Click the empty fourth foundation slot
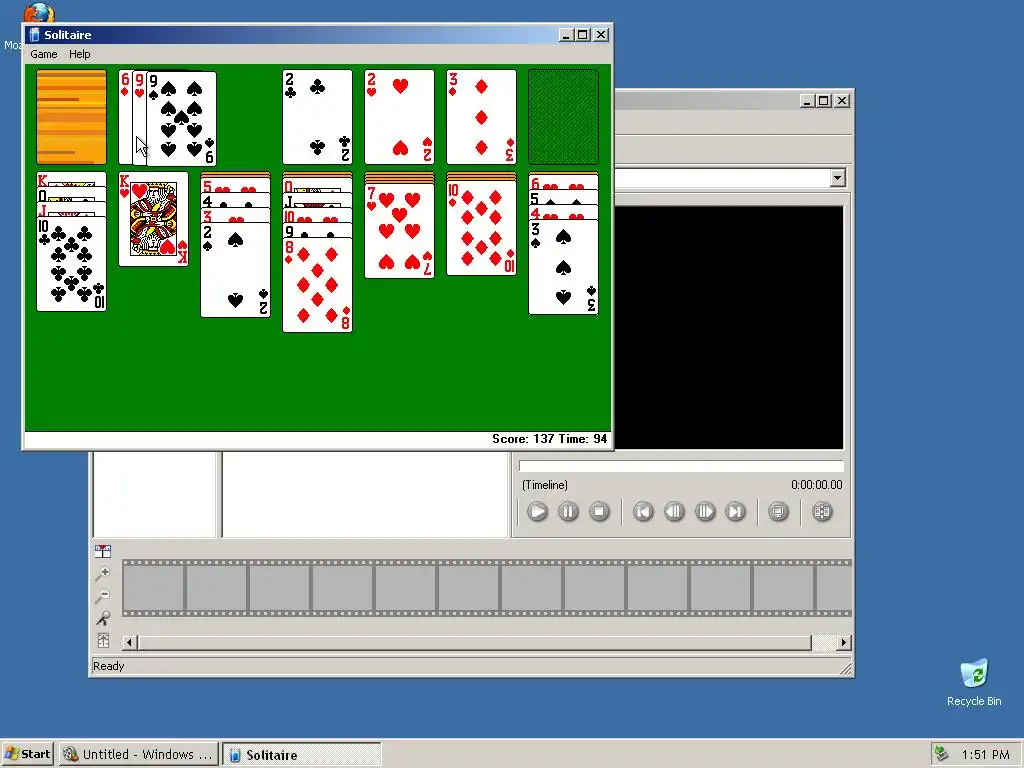1024x768 pixels. pyautogui.click(x=564, y=117)
